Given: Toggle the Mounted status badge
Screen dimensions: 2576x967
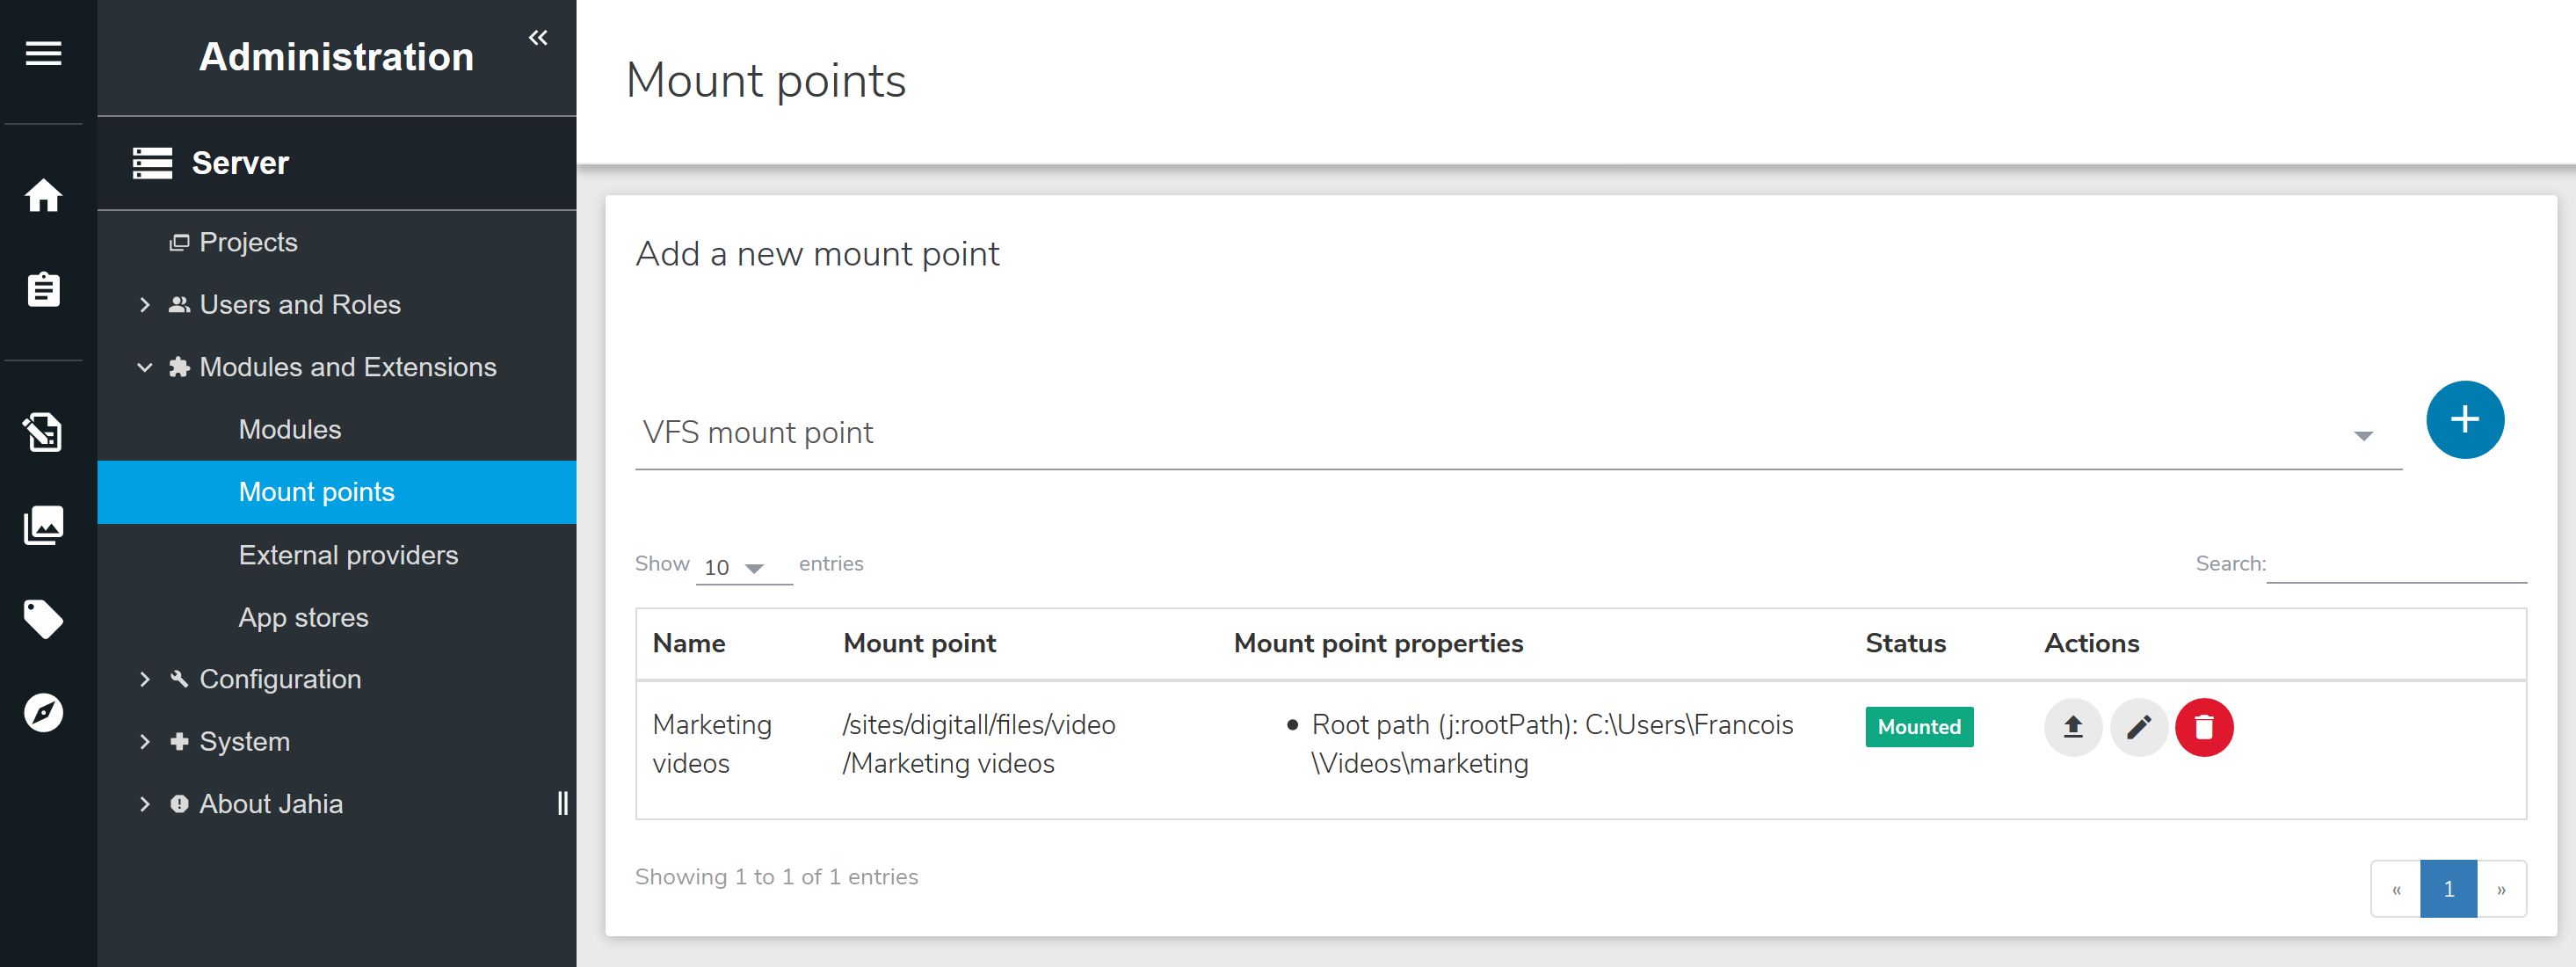Looking at the screenshot, I should click(1918, 727).
